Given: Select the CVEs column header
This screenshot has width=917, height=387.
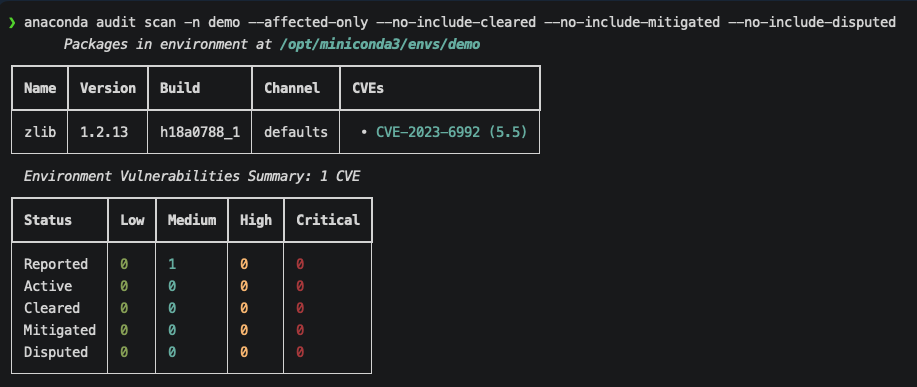Looking at the screenshot, I should pyautogui.click(x=368, y=88).
